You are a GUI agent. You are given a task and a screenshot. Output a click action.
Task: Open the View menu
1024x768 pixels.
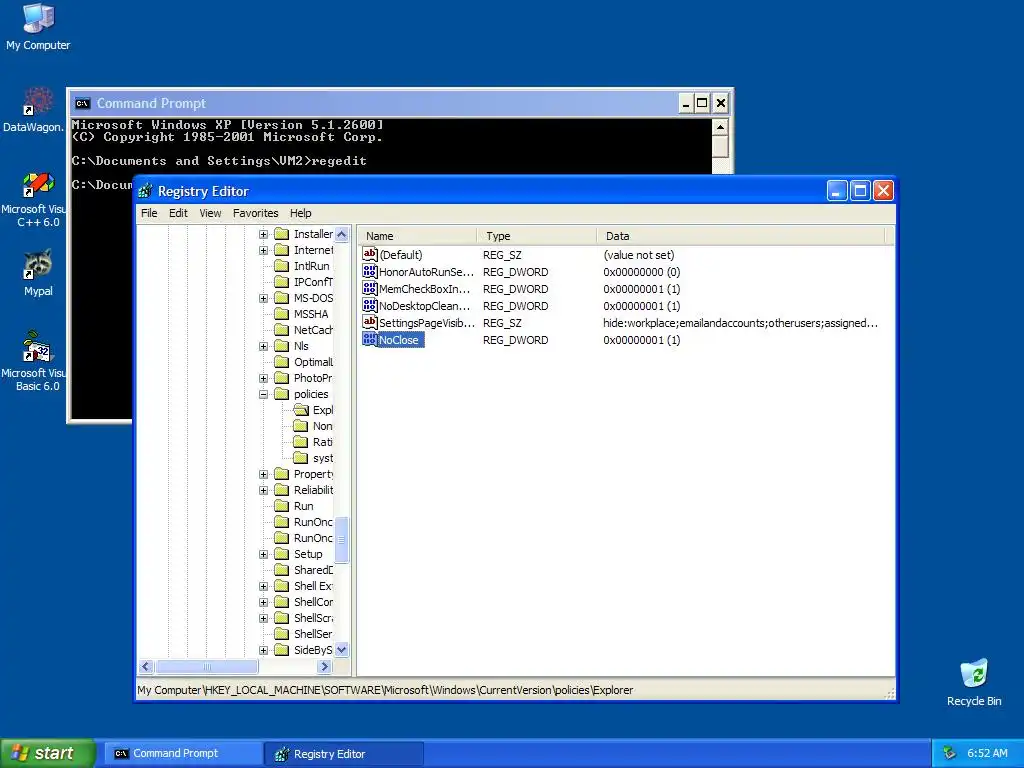click(210, 213)
